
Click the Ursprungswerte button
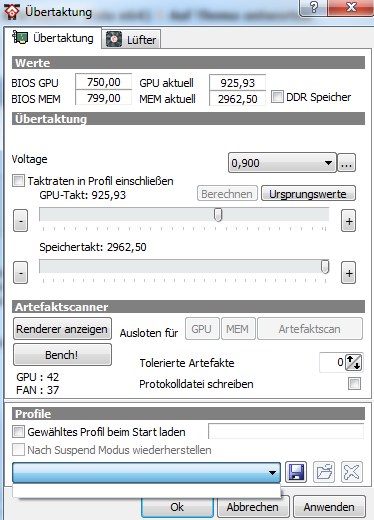tap(308, 194)
